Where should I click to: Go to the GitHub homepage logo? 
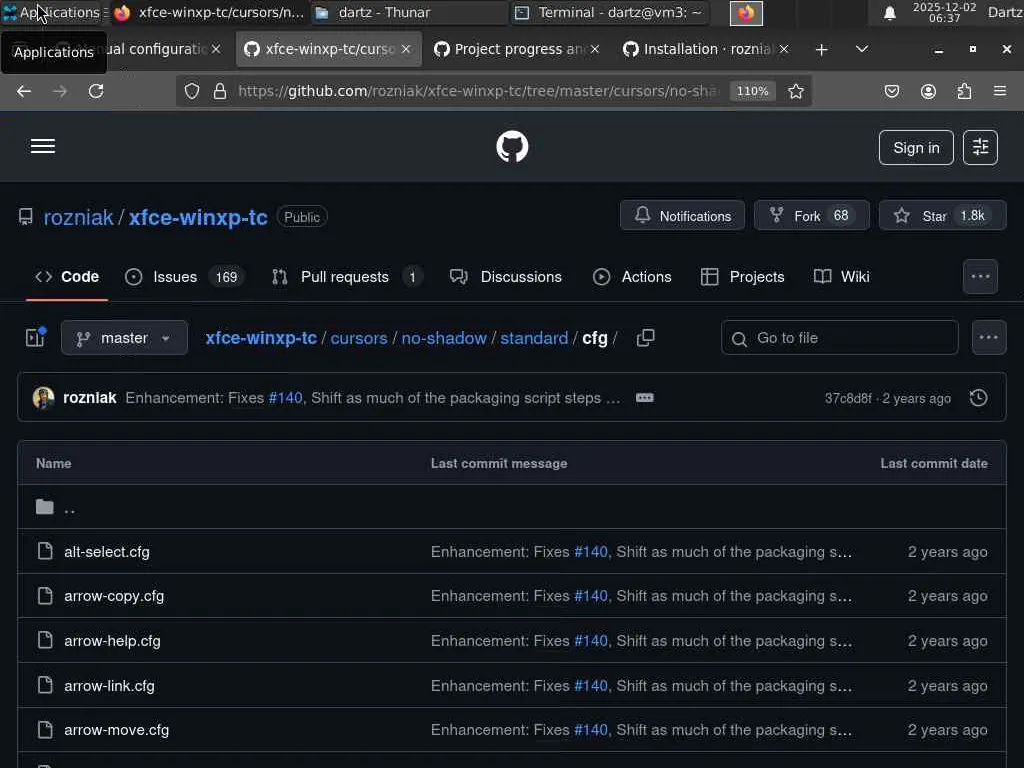coord(512,146)
